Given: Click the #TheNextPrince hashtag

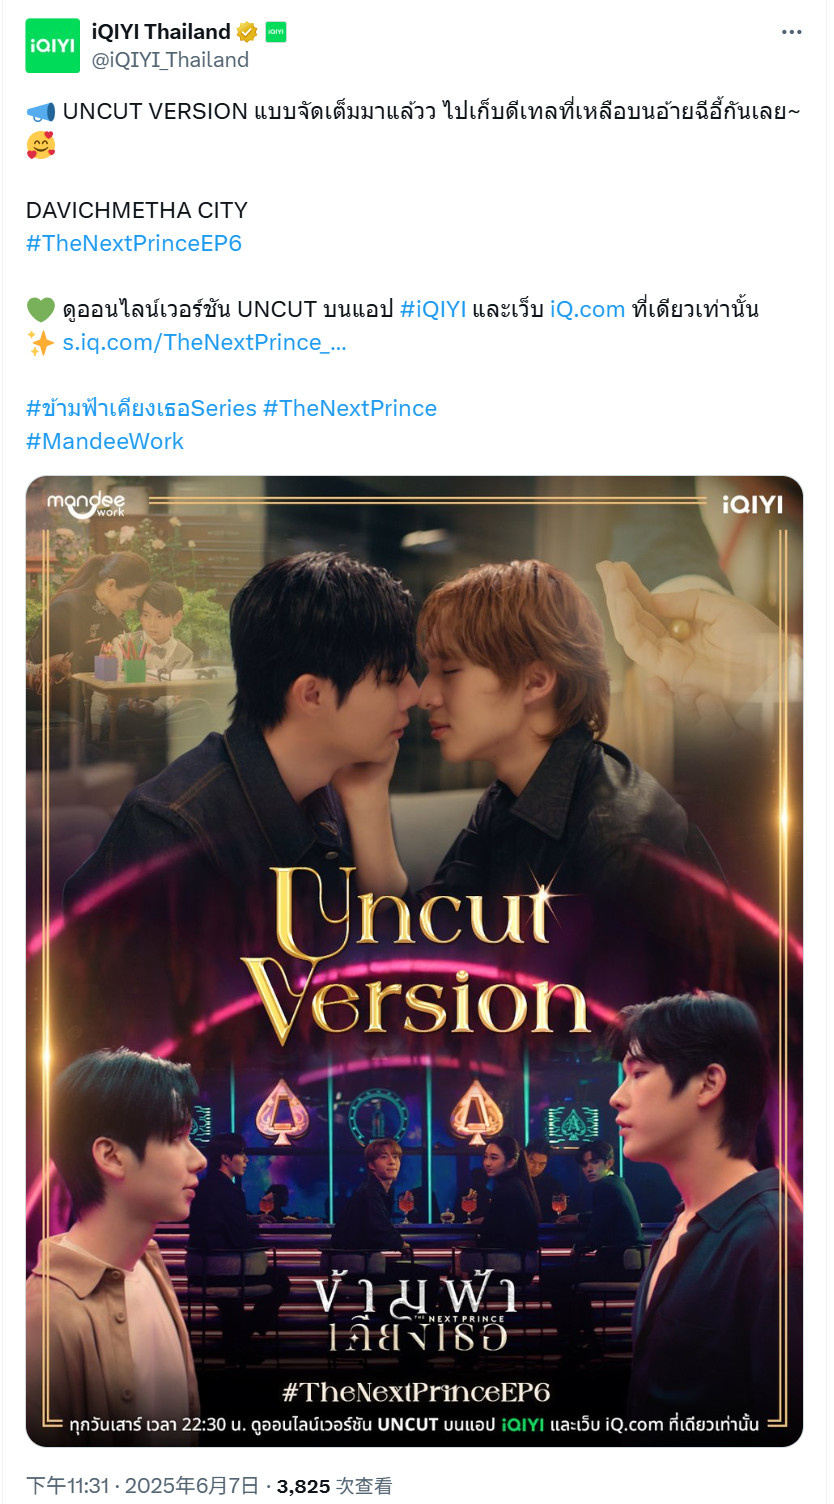Looking at the screenshot, I should pyautogui.click(x=350, y=408).
